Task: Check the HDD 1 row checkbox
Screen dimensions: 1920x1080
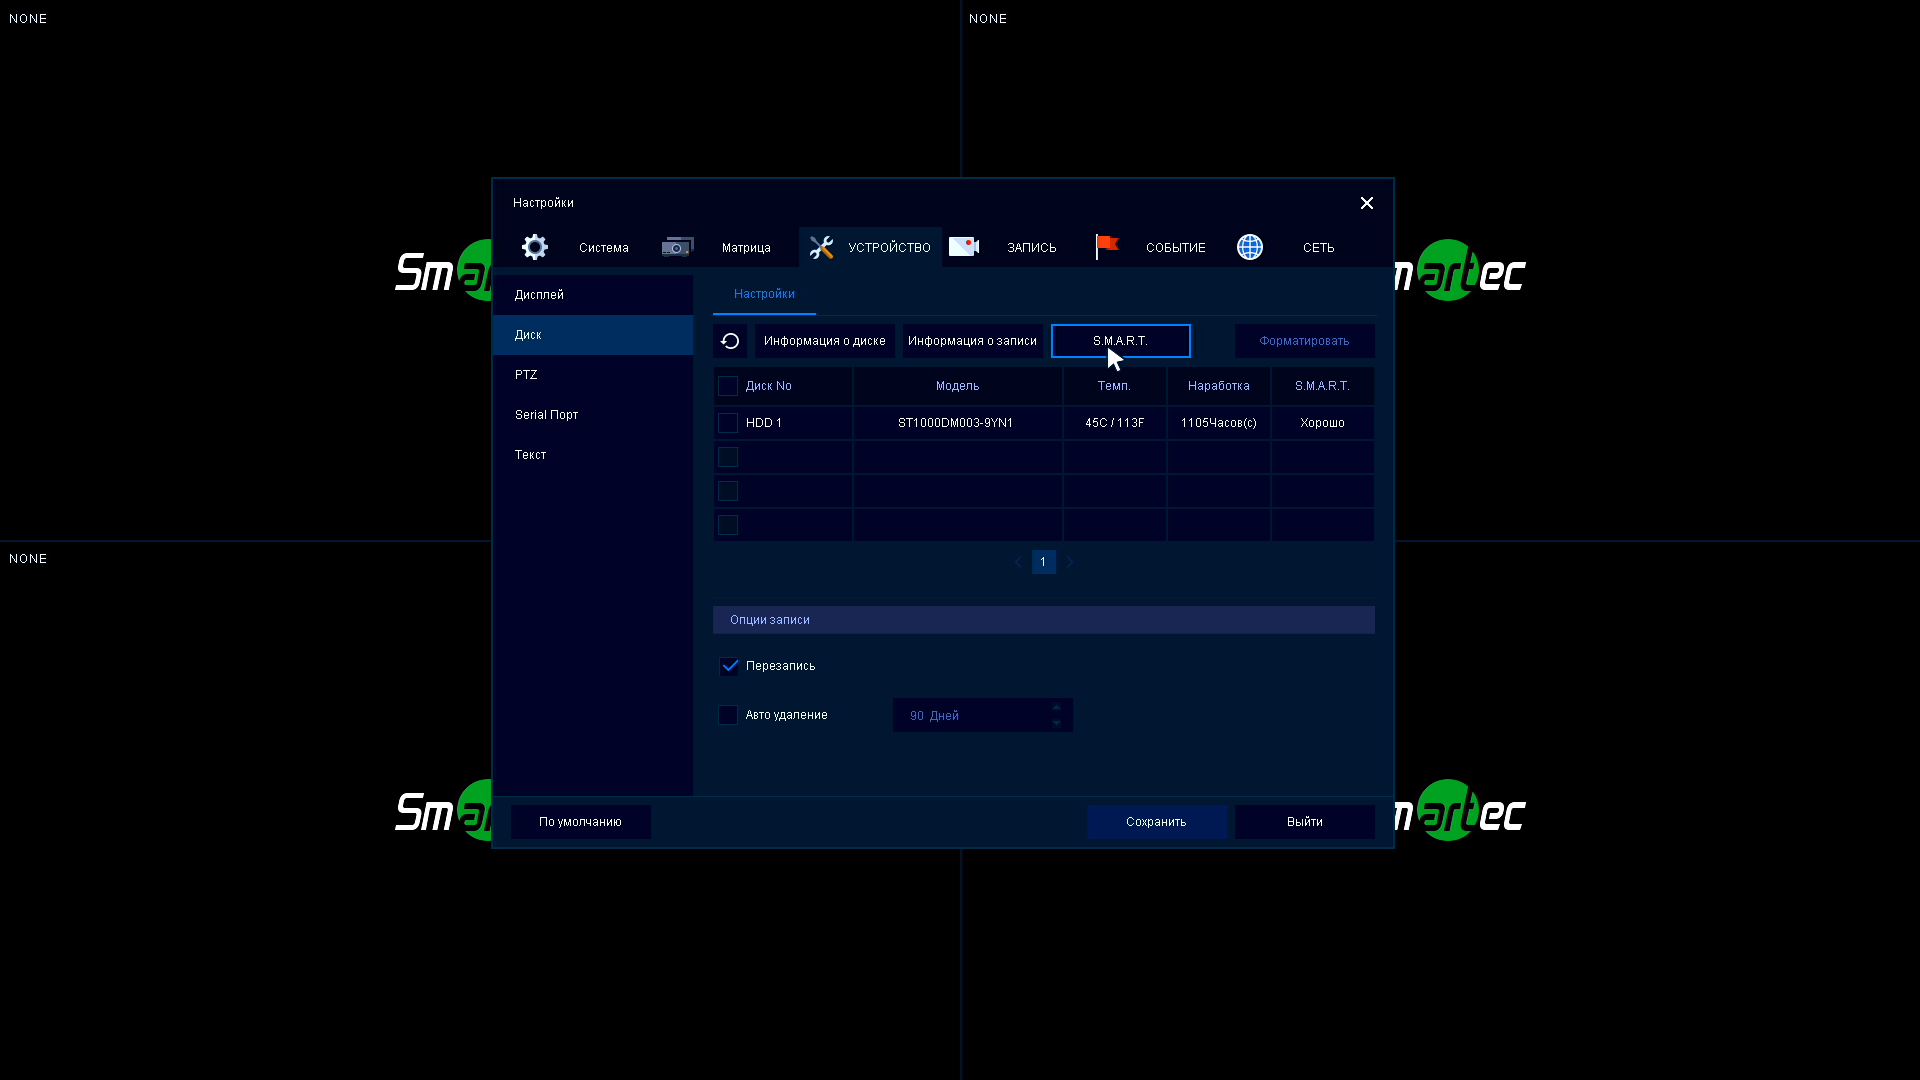Action: click(x=728, y=423)
